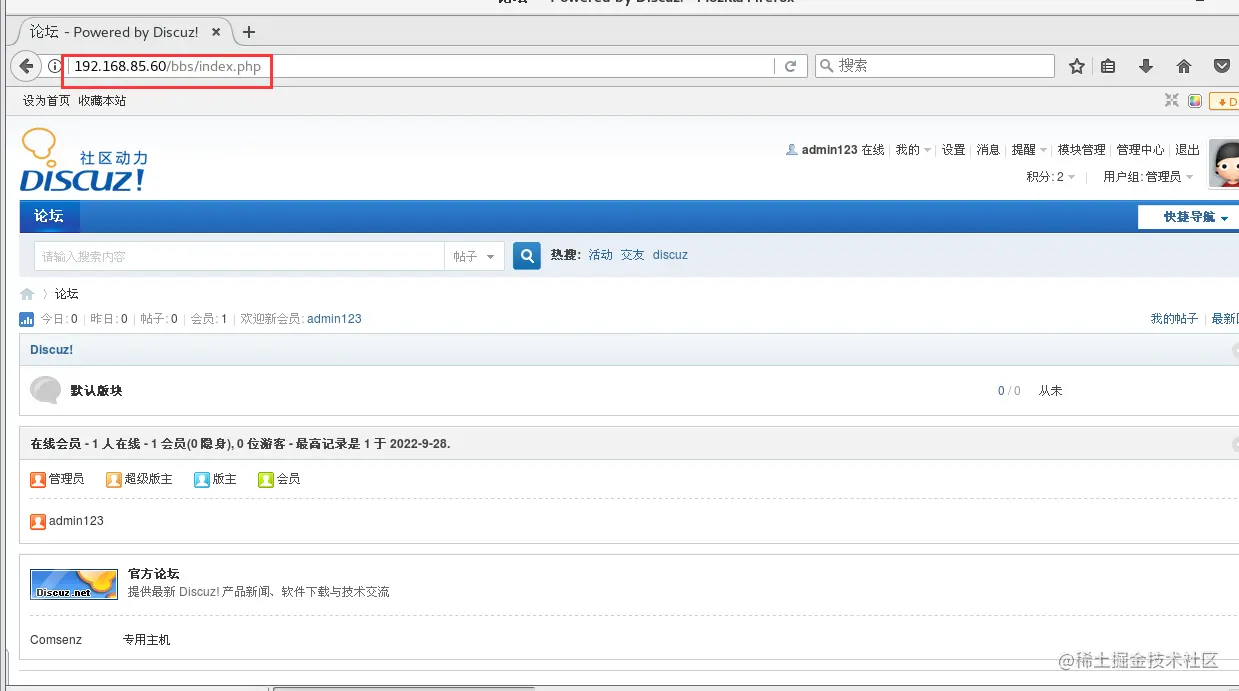Click the bookmark star in the address bar
Image resolution: width=1239 pixels, height=691 pixels.
click(x=1077, y=66)
